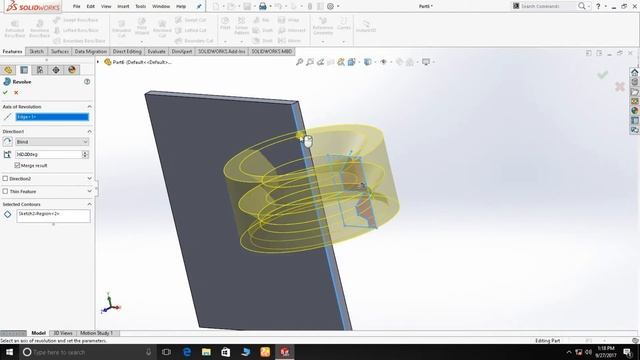640x360 pixels.
Task: Collapse the Direction1 section
Action: point(89,131)
